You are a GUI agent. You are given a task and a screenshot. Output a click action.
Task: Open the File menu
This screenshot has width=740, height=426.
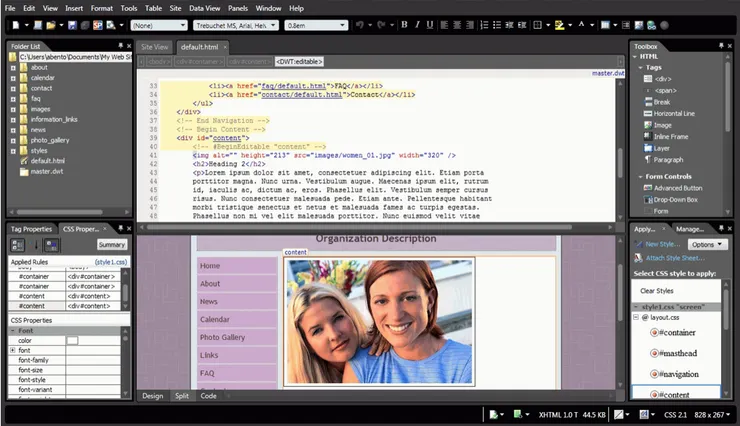[10, 8]
